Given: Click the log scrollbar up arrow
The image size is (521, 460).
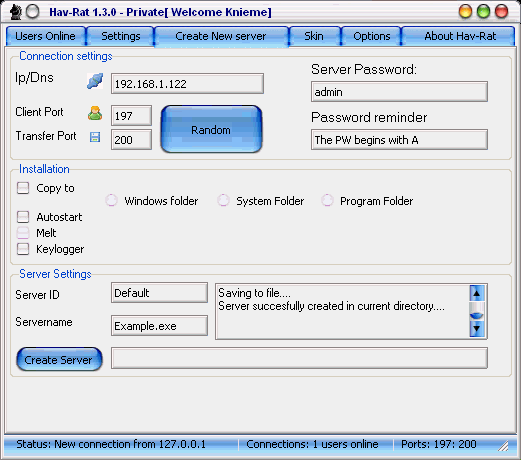Looking at the screenshot, I should click(x=477, y=293).
